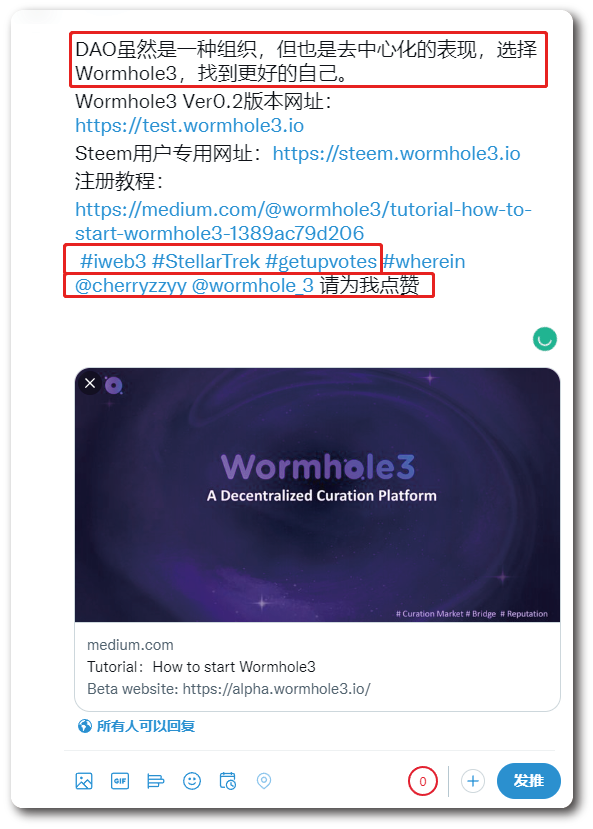Image resolution: width=593 pixels, height=829 pixels.
Task: Add a photo with the image icon
Action: [x=84, y=781]
